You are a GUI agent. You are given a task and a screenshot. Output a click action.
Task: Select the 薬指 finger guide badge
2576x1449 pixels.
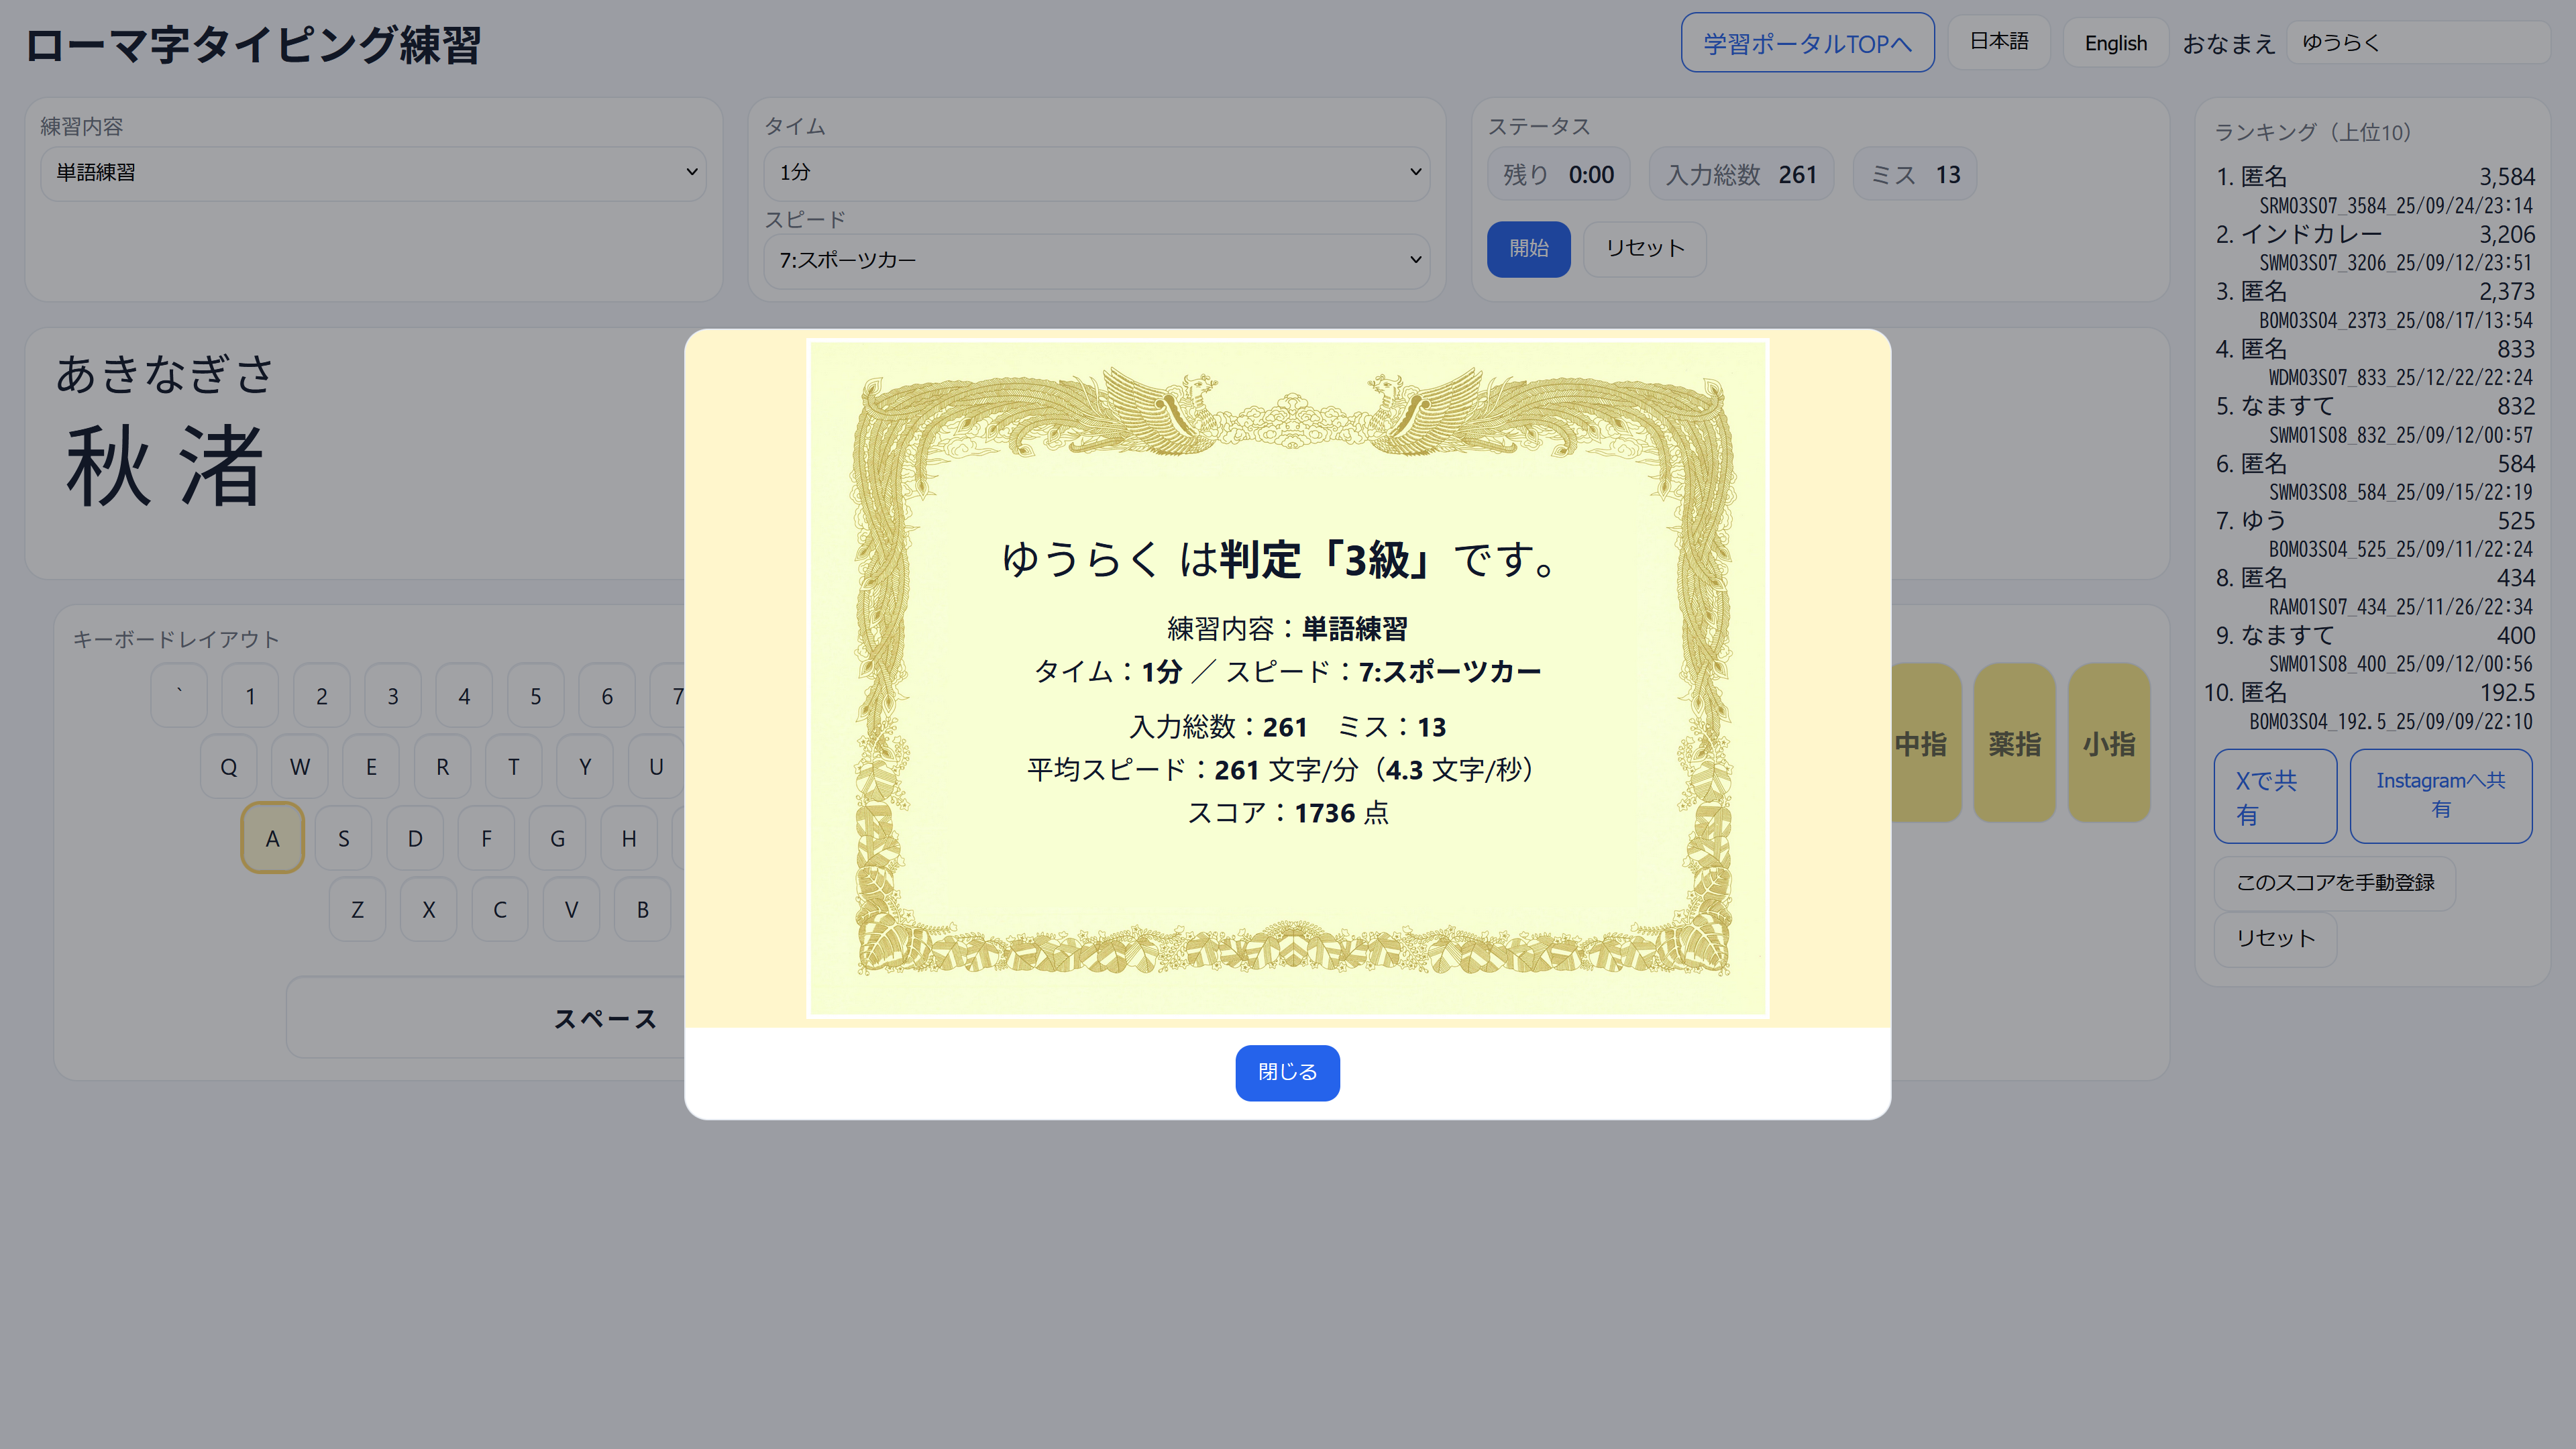(2014, 744)
